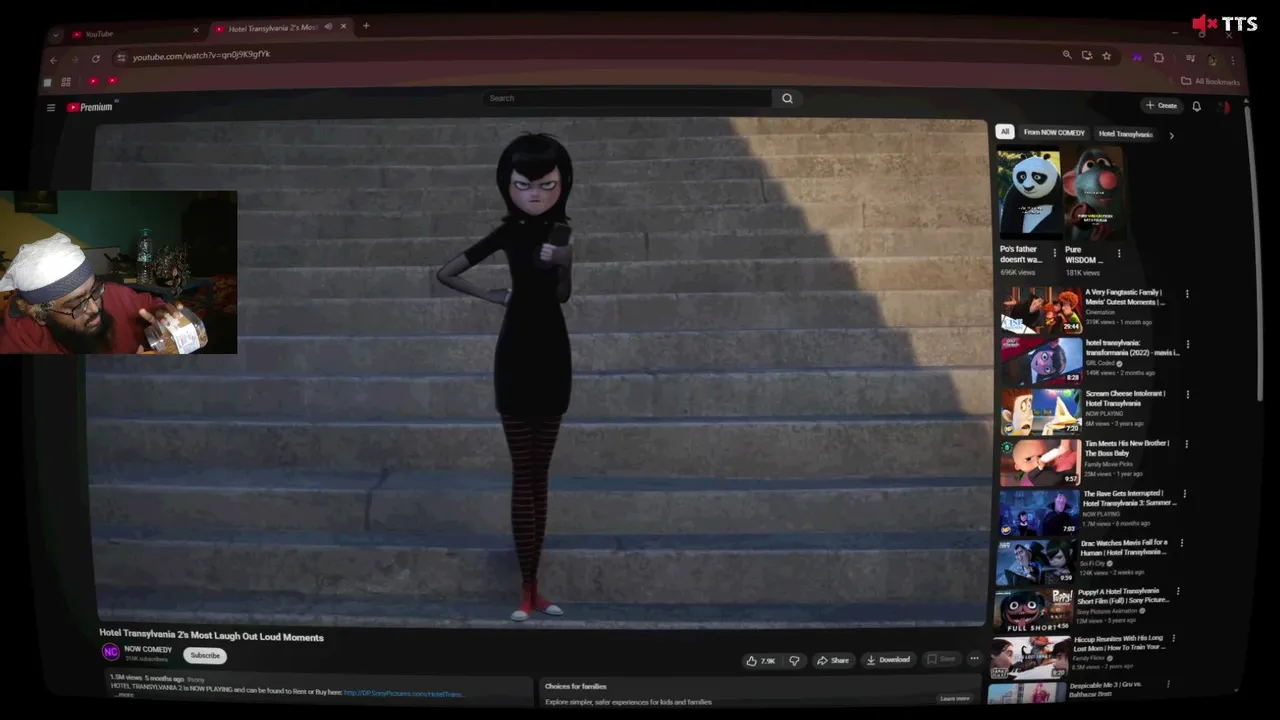Click the apps grid icon in bookmarks bar
The image size is (1280, 720).
[66, 82]
